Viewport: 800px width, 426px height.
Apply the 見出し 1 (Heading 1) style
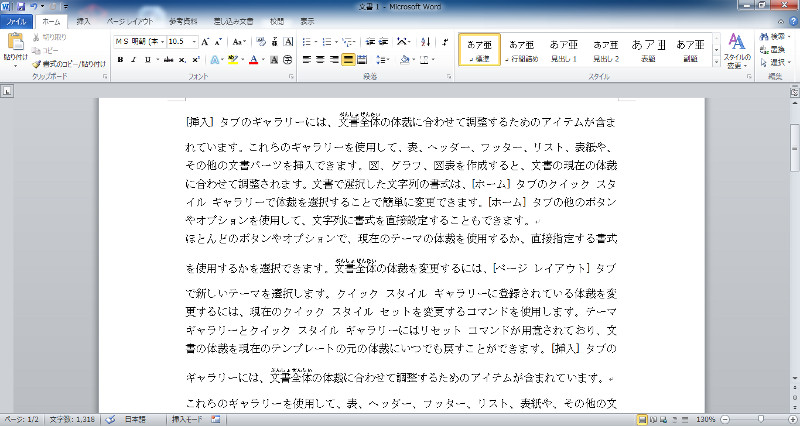click(564, 50)
